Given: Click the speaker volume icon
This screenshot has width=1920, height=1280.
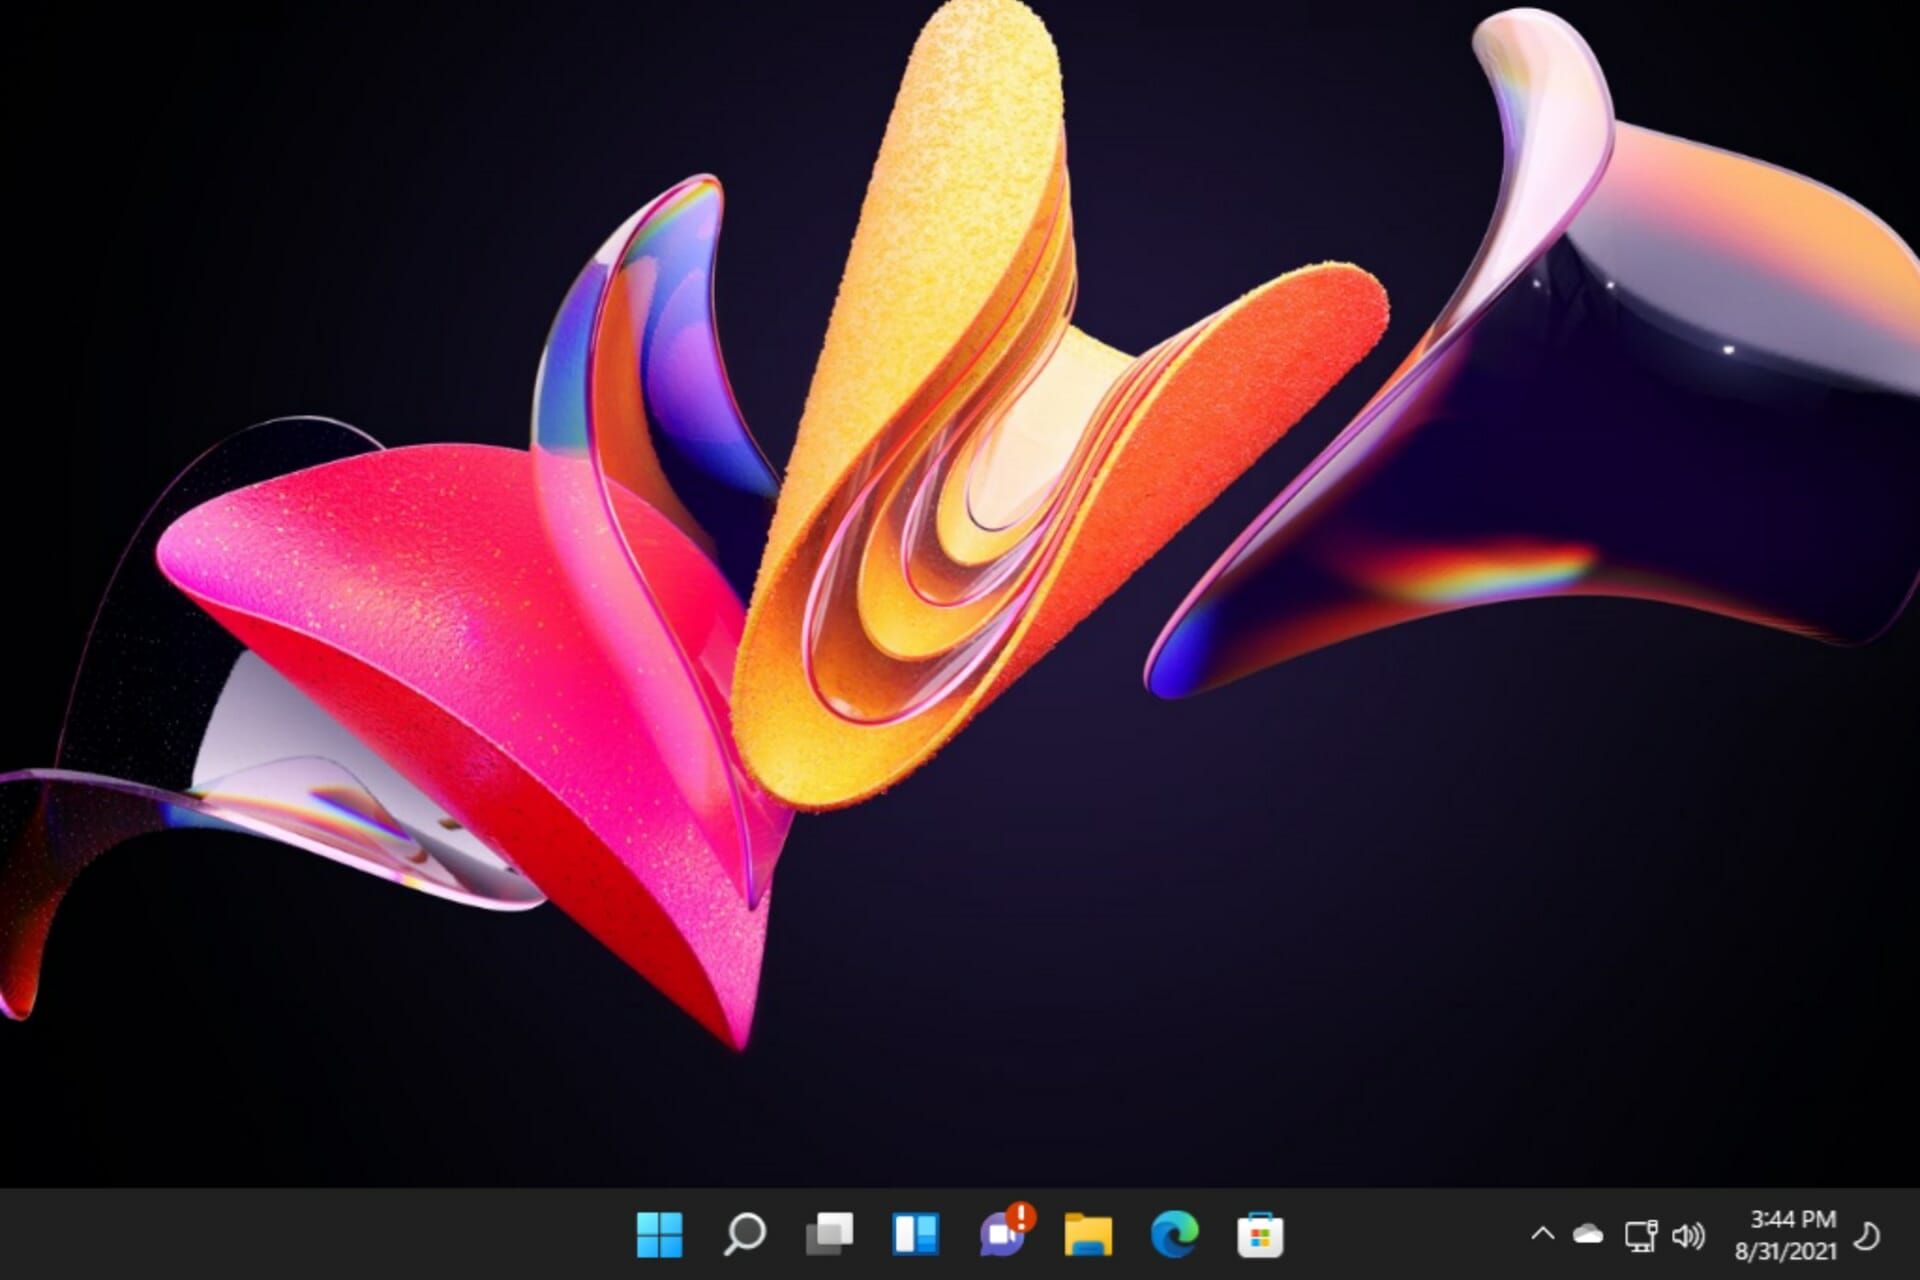Looking at the screenshot, I should [1688, 1236].
